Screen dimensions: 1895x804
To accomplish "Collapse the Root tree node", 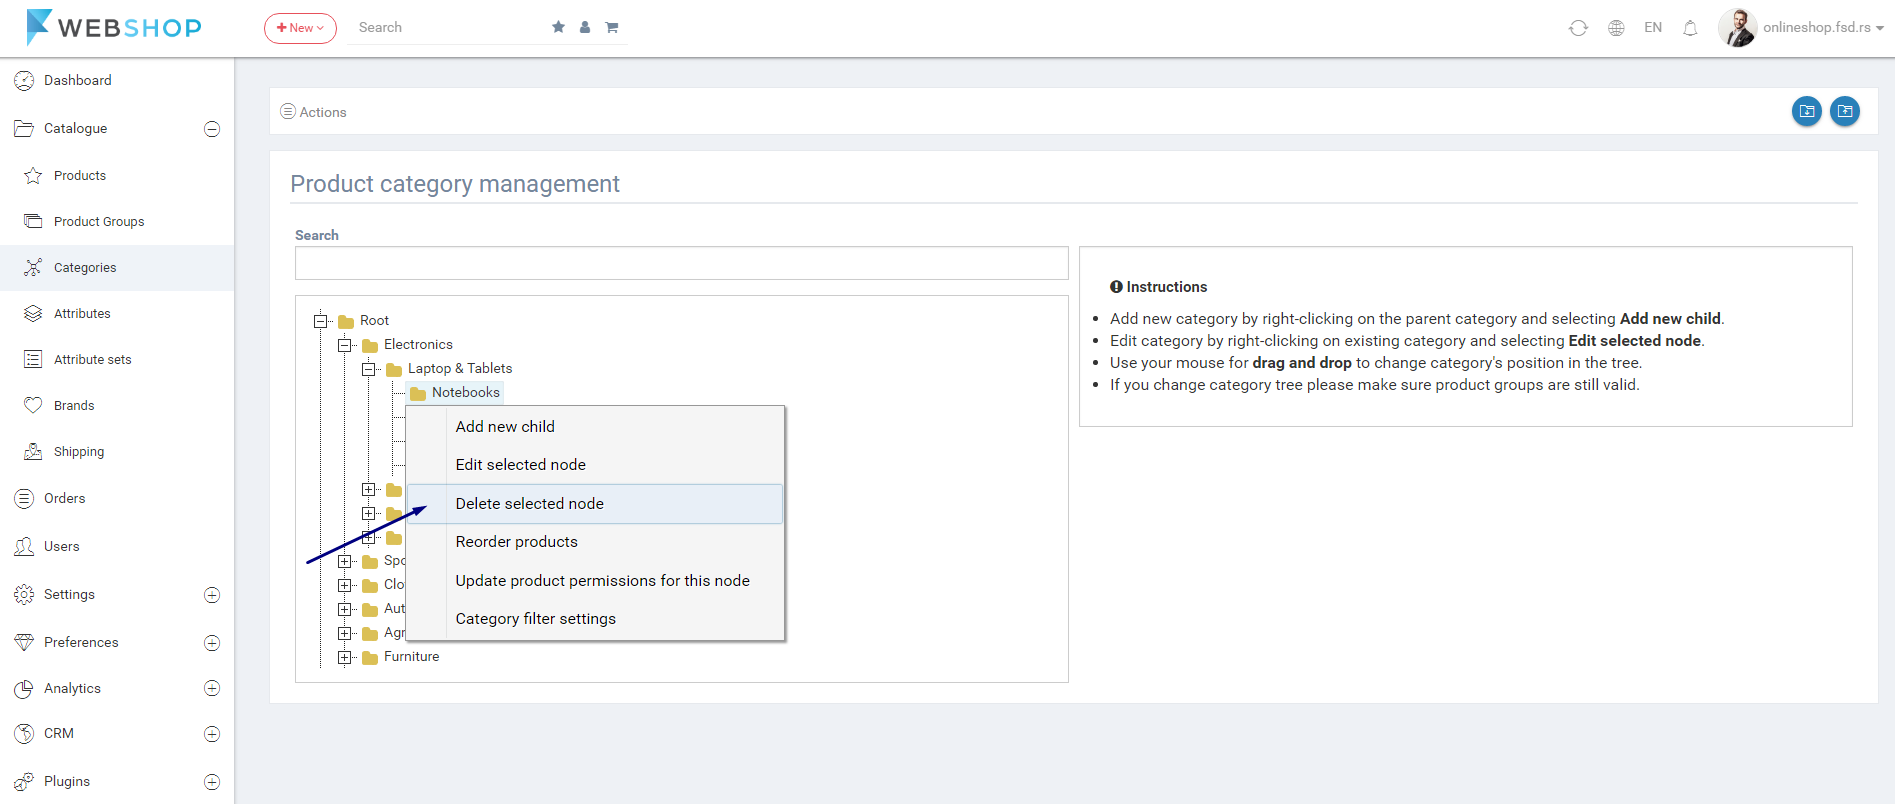I will 321,321.
